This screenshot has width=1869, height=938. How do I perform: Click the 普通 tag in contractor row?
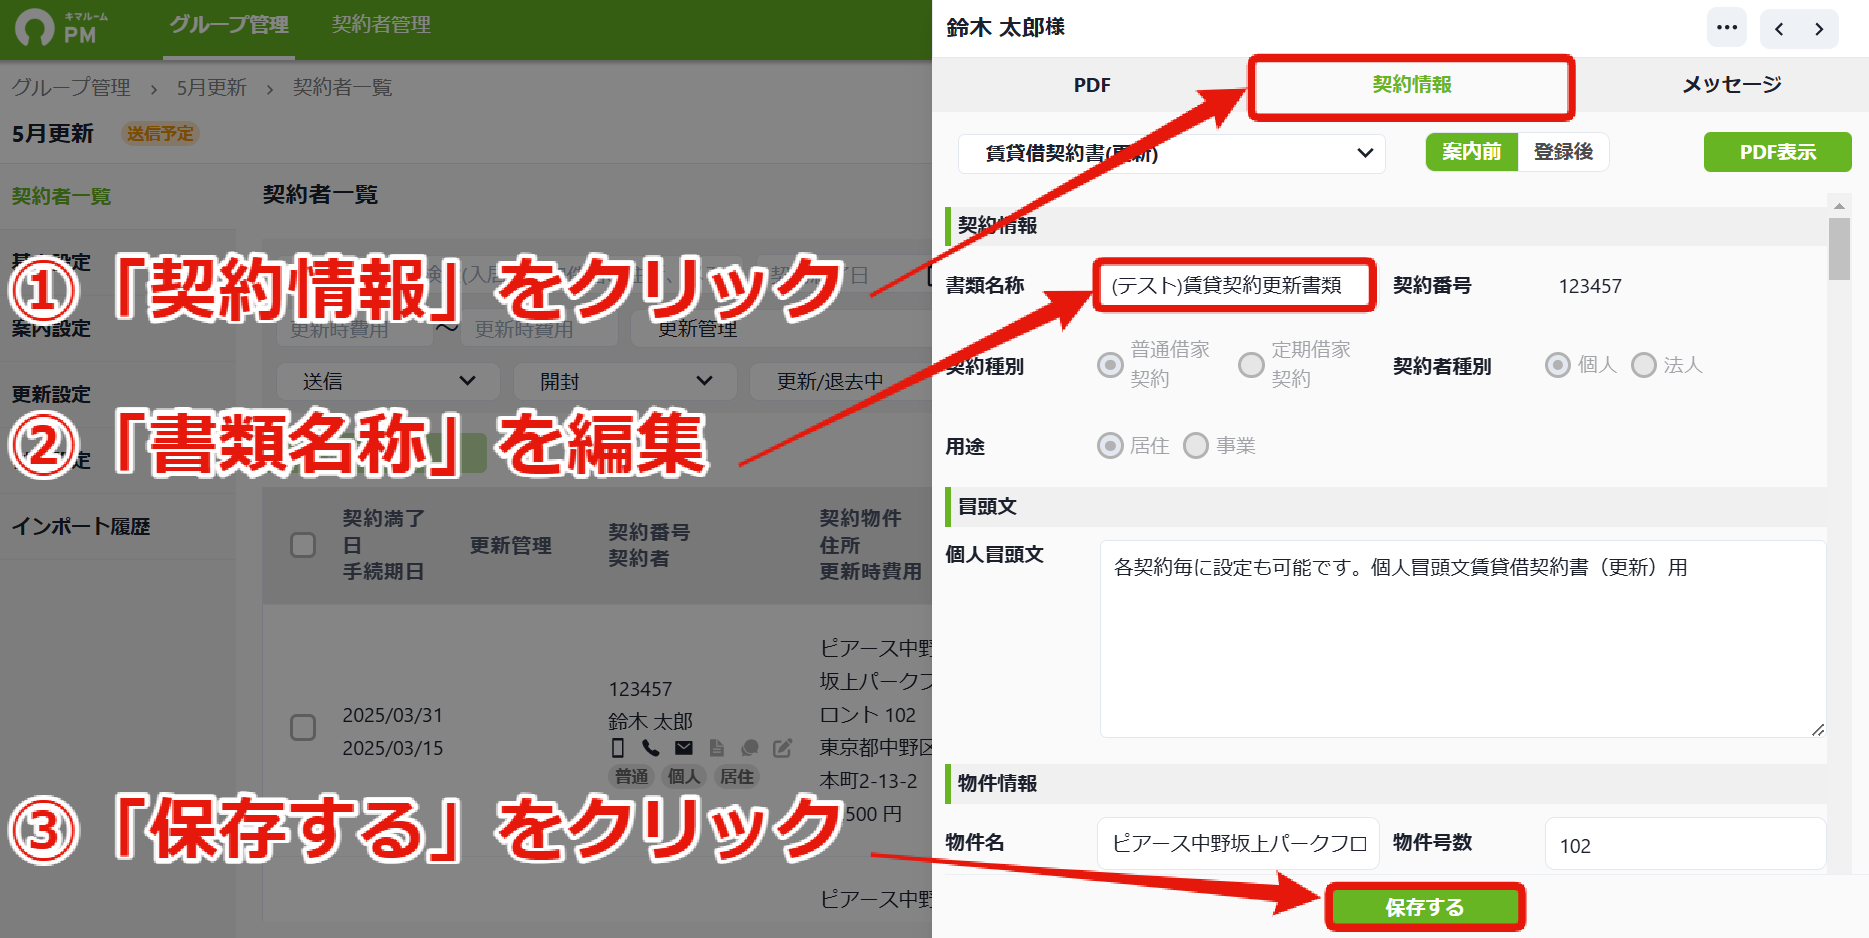click(631, 776)
